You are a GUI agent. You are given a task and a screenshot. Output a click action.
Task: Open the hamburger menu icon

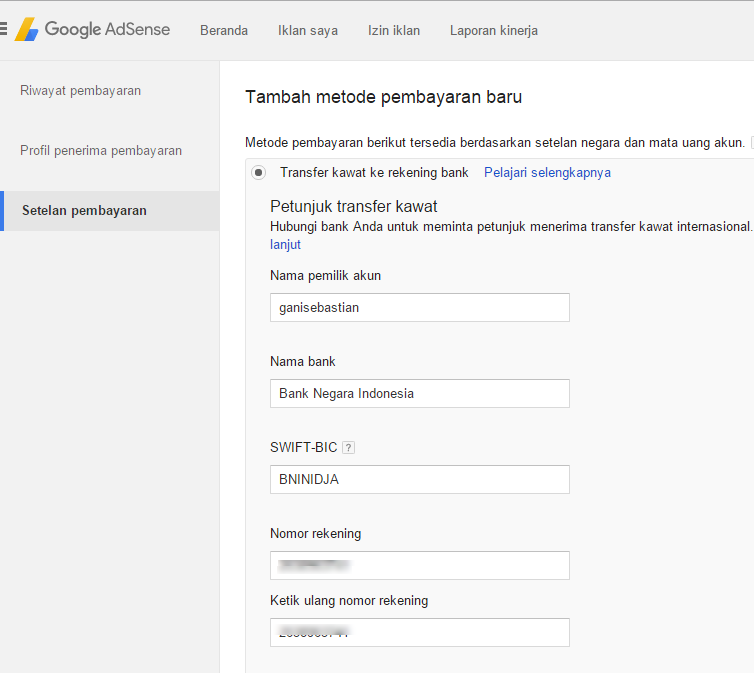(x=3, y=29)
